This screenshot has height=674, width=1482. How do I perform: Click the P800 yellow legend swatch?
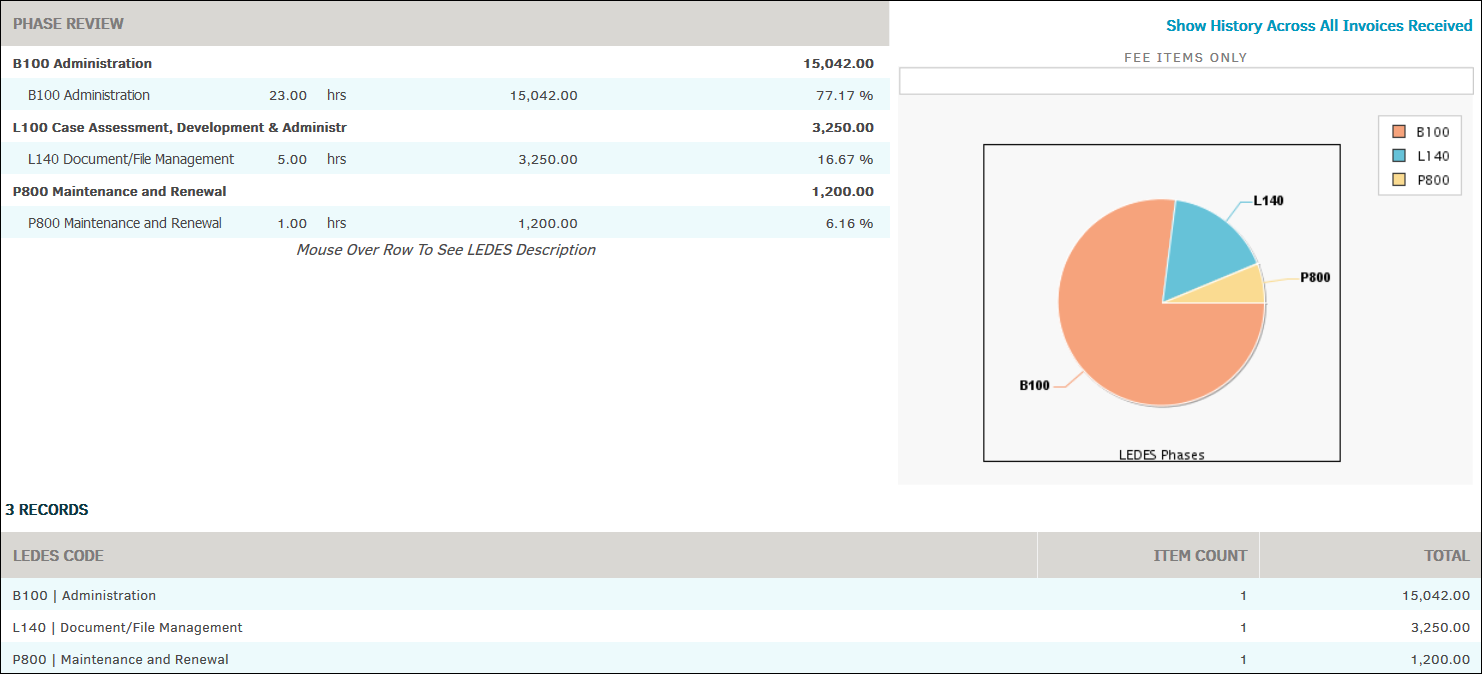[1398, 180]
